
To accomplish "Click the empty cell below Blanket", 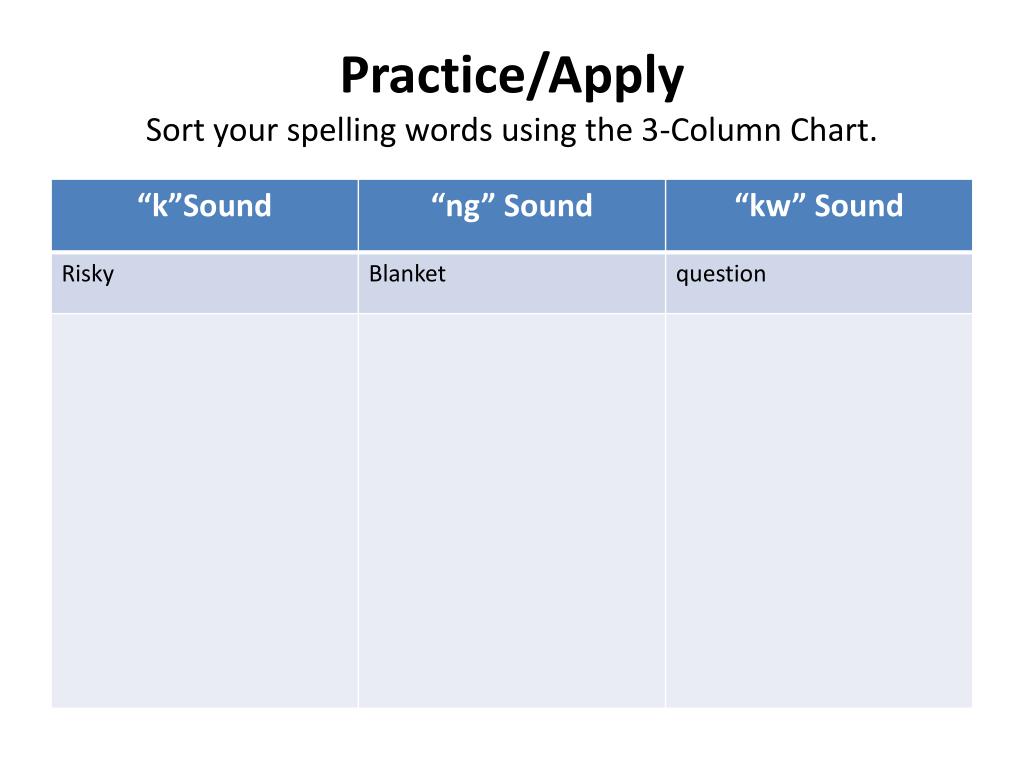I will [x=512, y=511].
